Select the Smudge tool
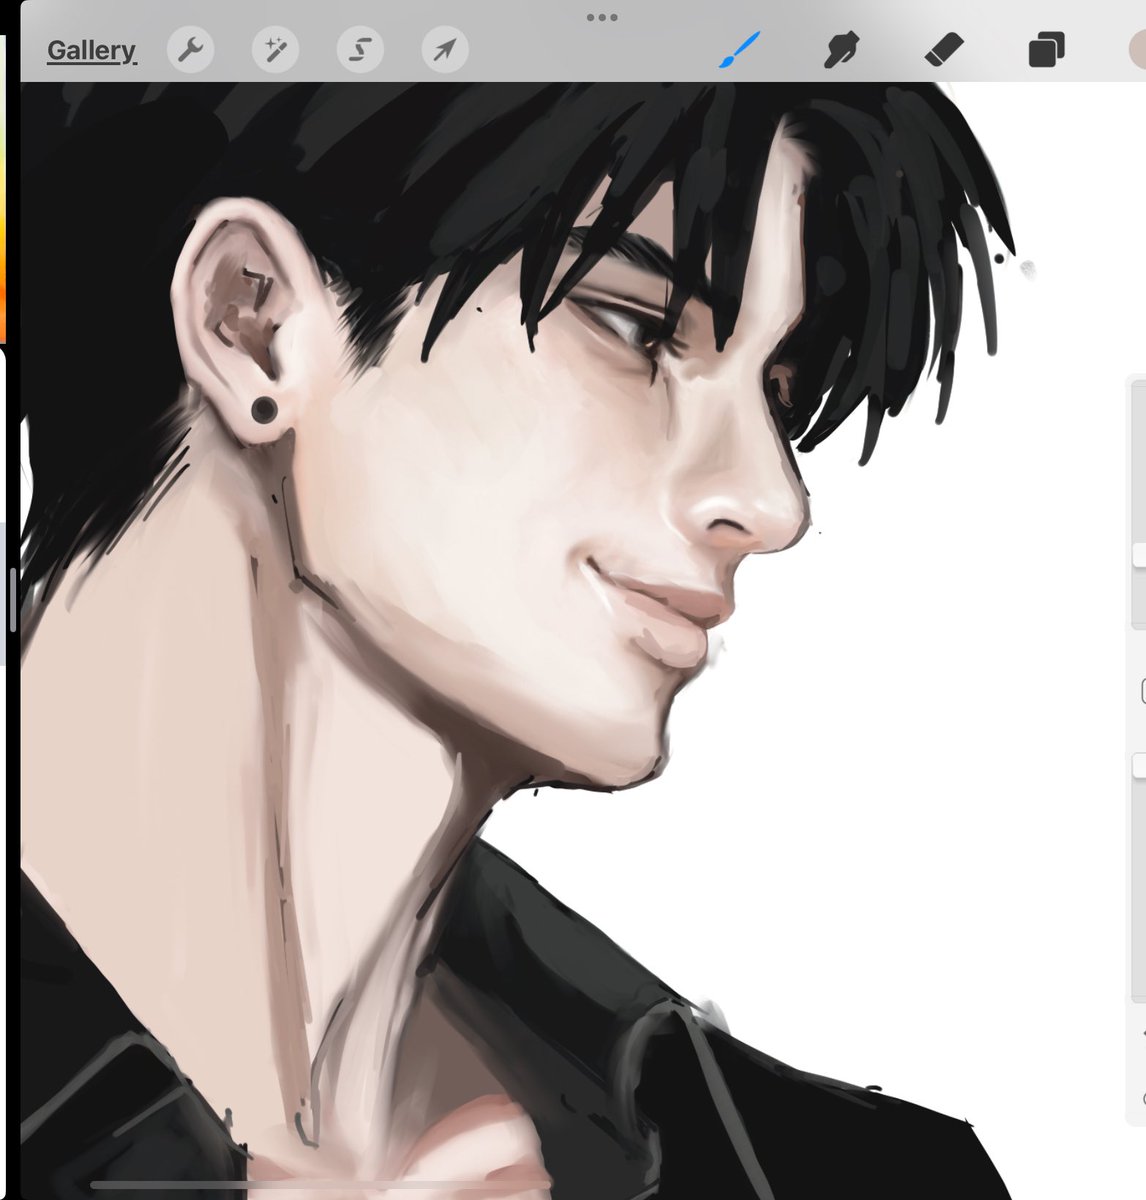Viewport: 1146px width, 1200px height. 842,48
